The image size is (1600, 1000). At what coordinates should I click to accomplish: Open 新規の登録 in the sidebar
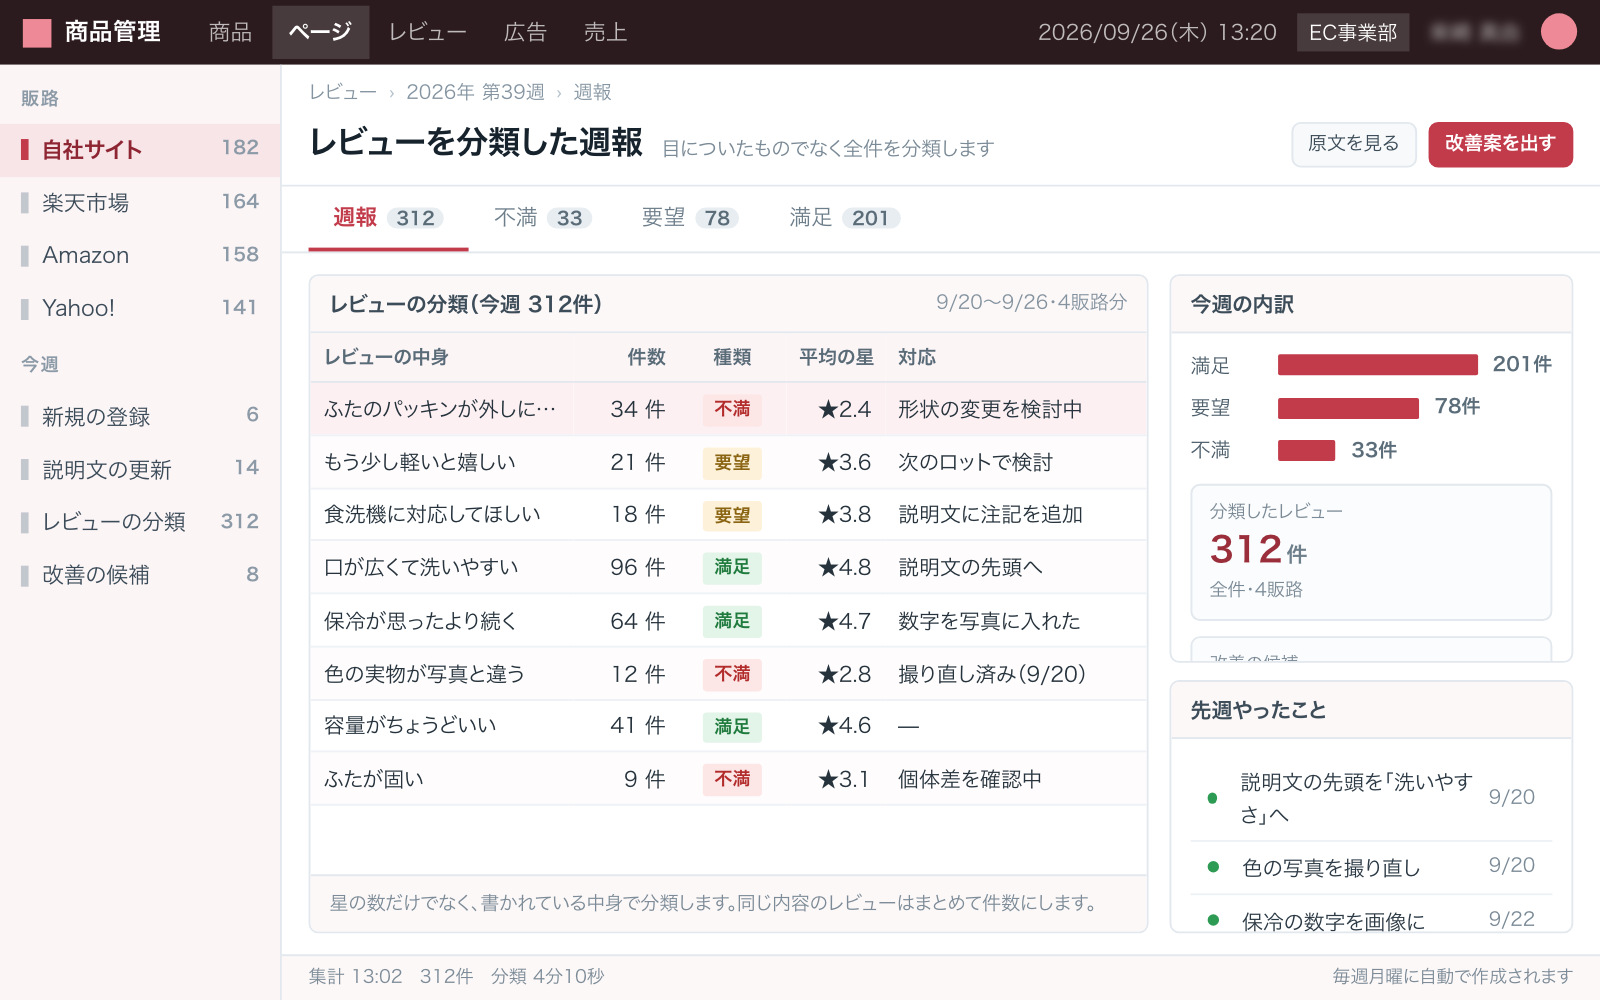[x=140, y=416]
